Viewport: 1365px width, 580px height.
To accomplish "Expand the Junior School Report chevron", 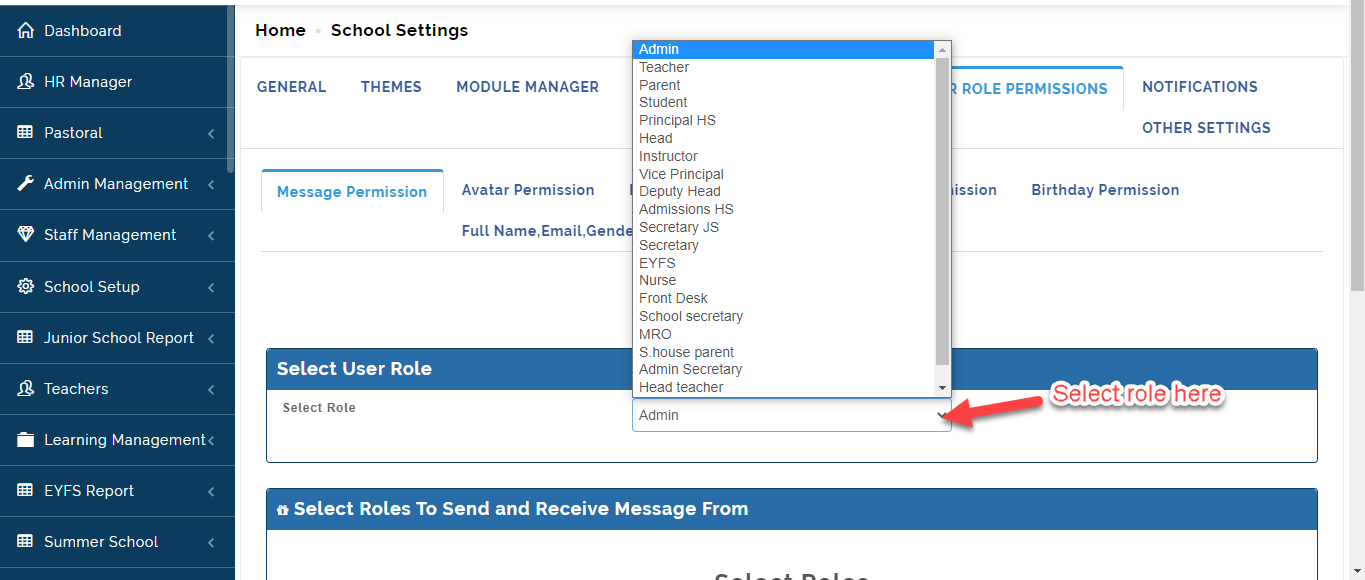I will [x=211, y=339].
